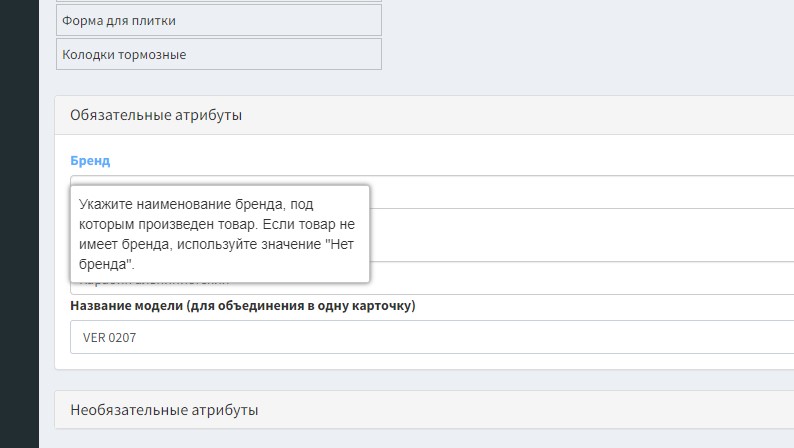Expand the "Необязательные атрибуты" section

click(x=424, y=410)
